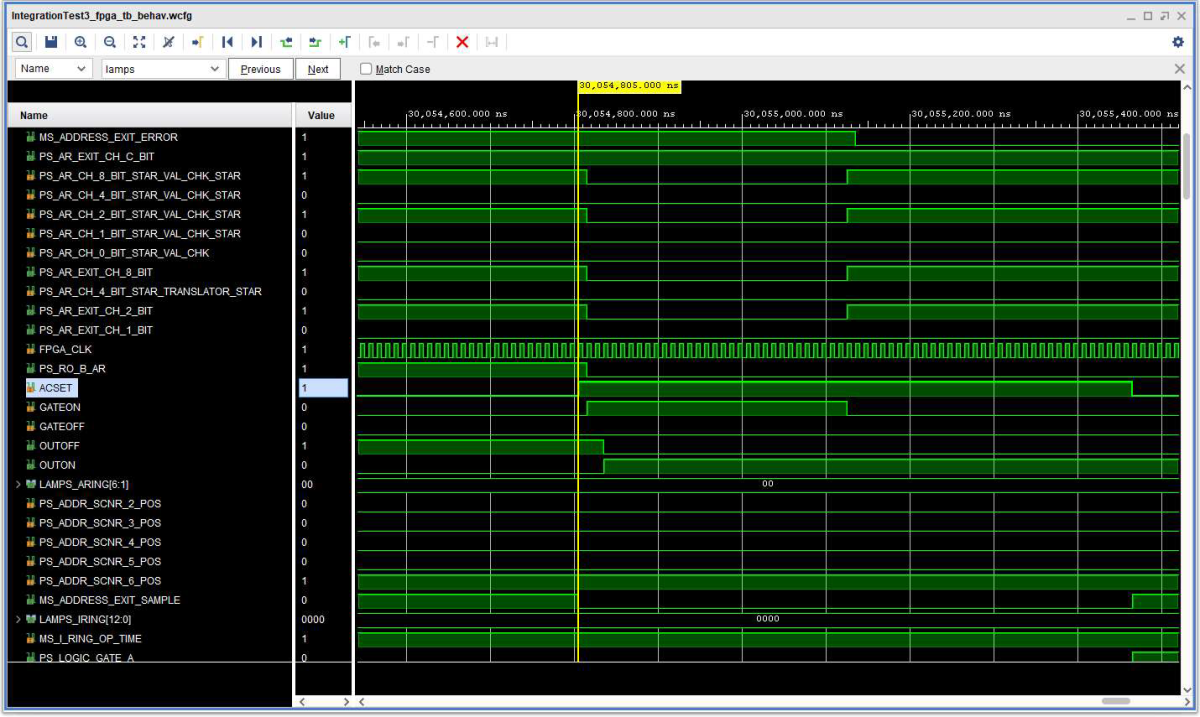This screenshot has width=1200, height=717.
Task: Open the waveform settings gear
Action: (x=1178, y=42)
